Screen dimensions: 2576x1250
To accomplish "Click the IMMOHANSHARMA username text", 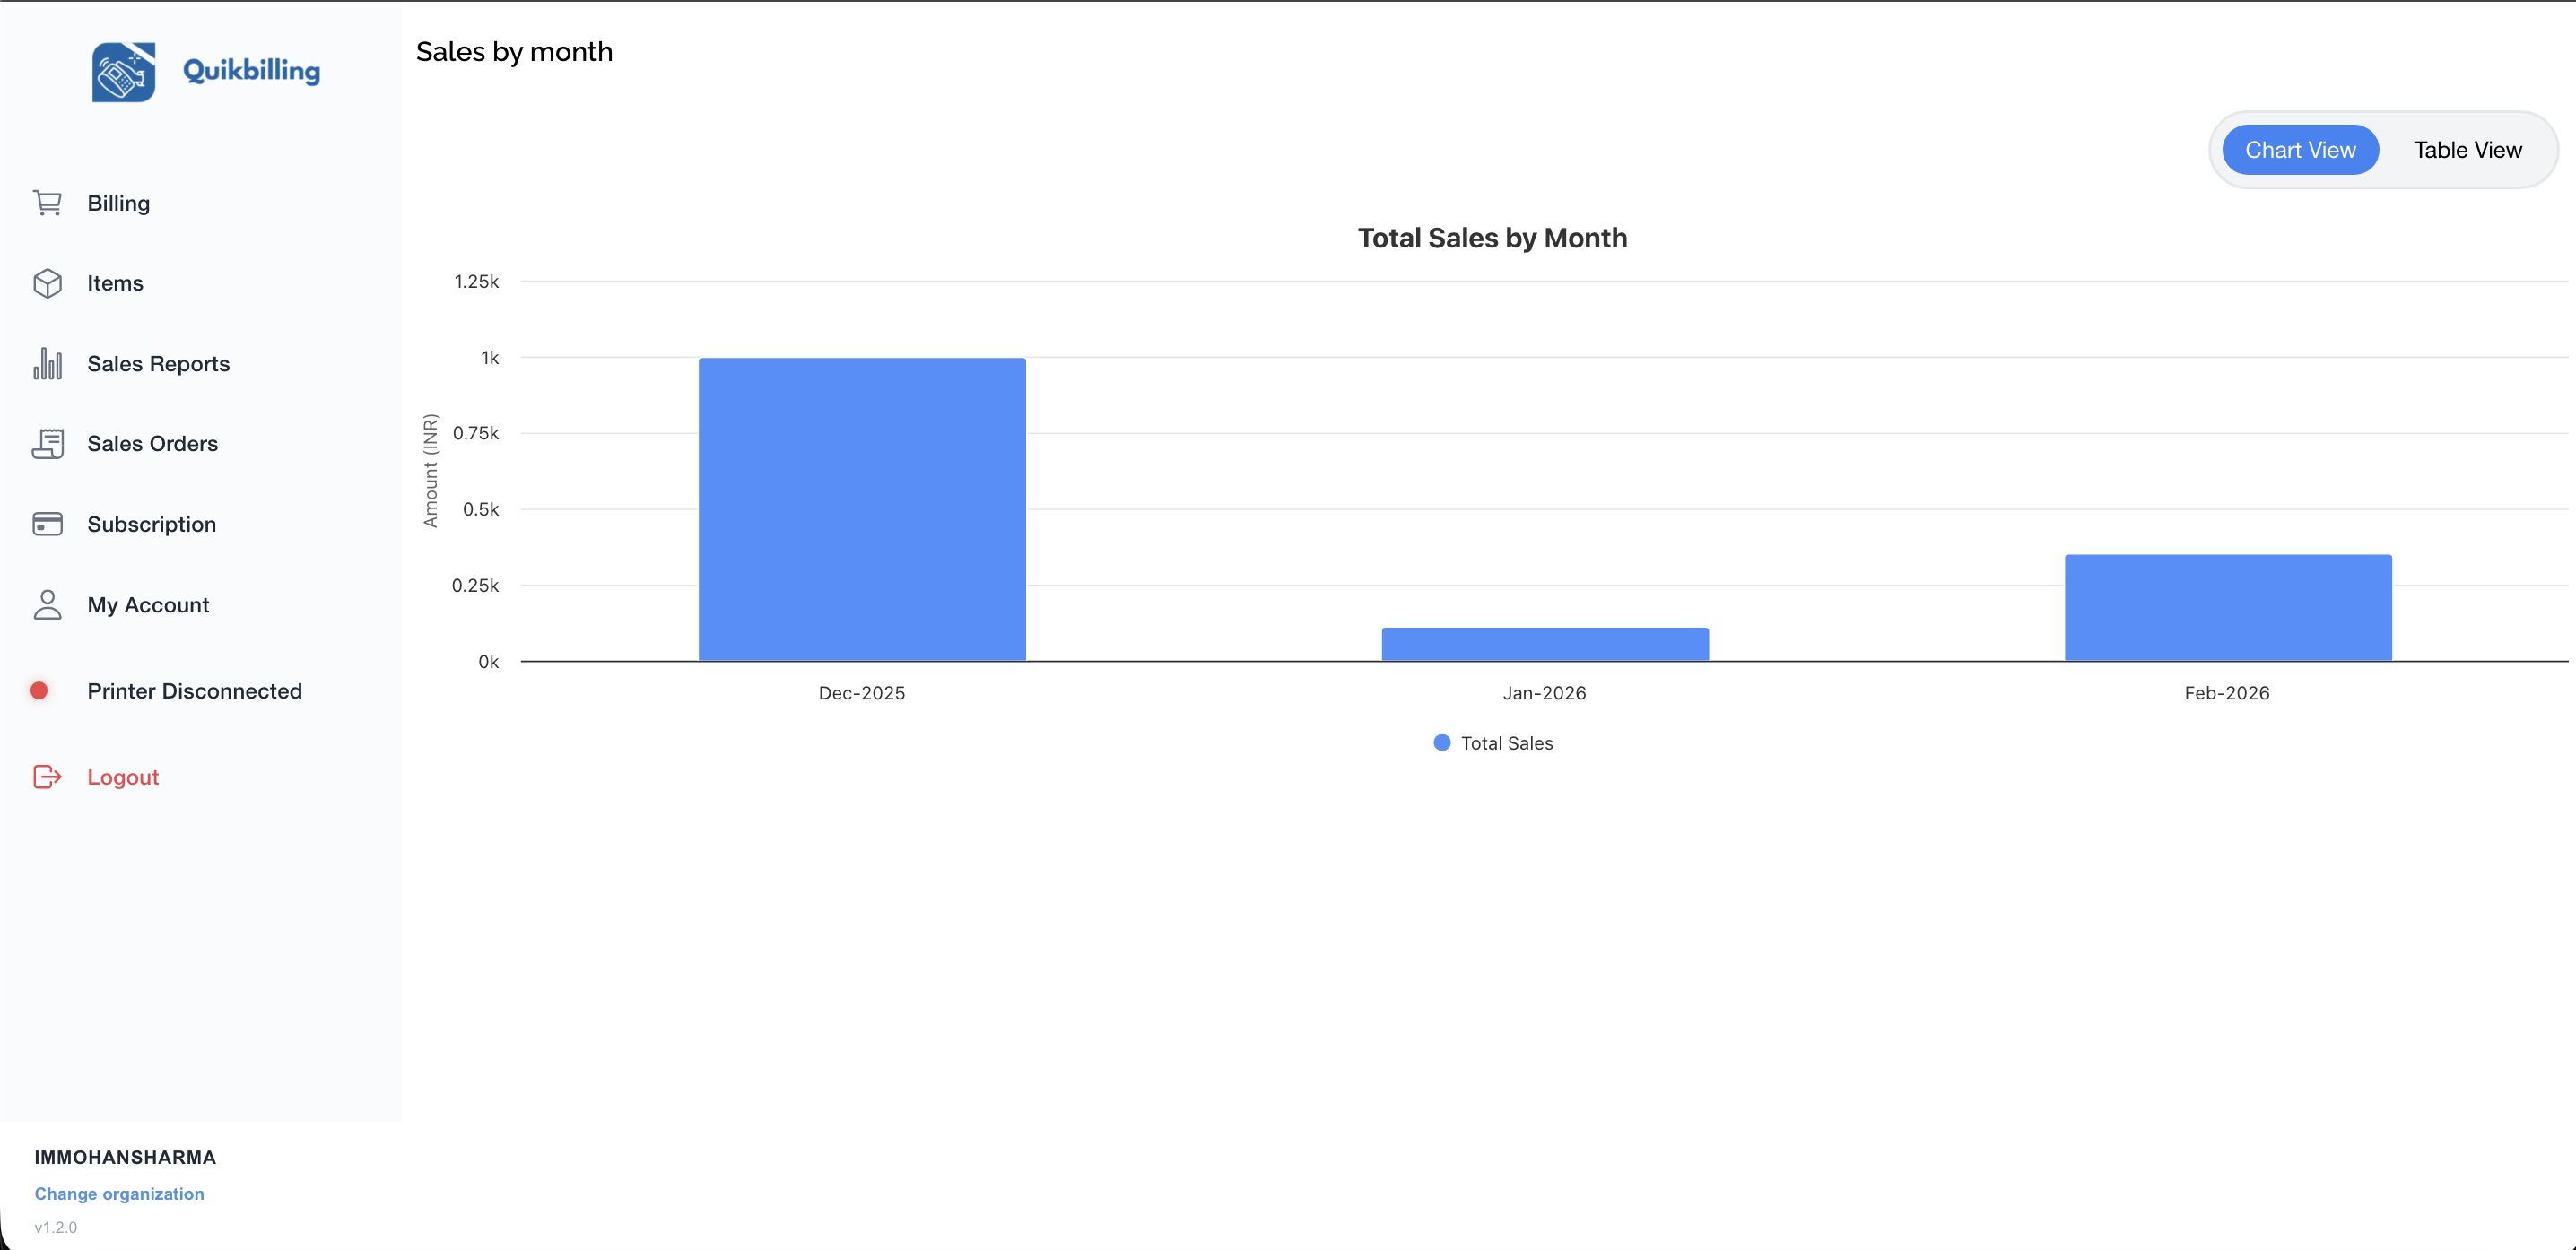I will [x=124, y=1157].
